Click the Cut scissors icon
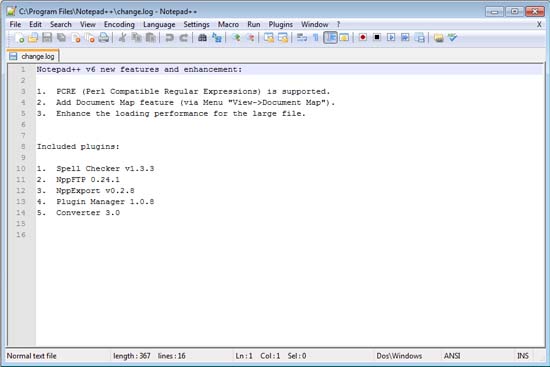The height and width of the screenshot is (367, 550). 122,38
